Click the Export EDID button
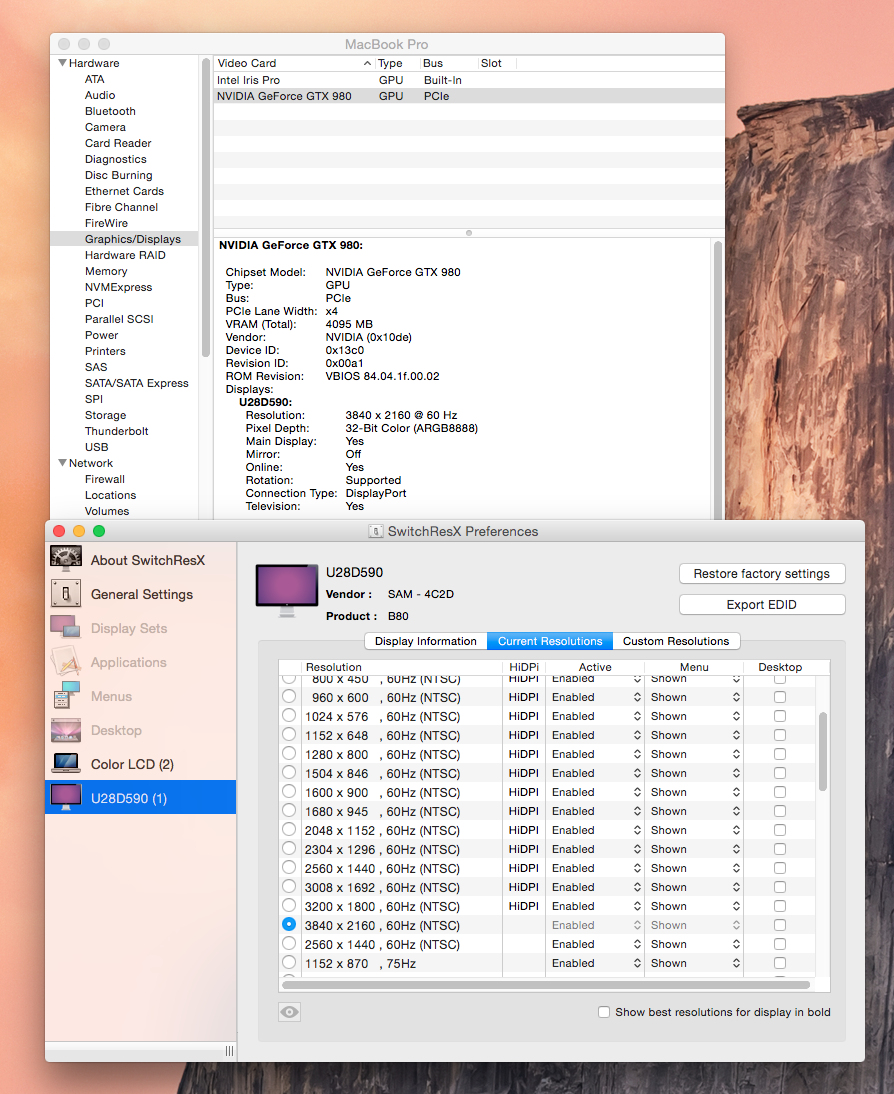Viewport: 894px width, 1094px height. [761, 604]
